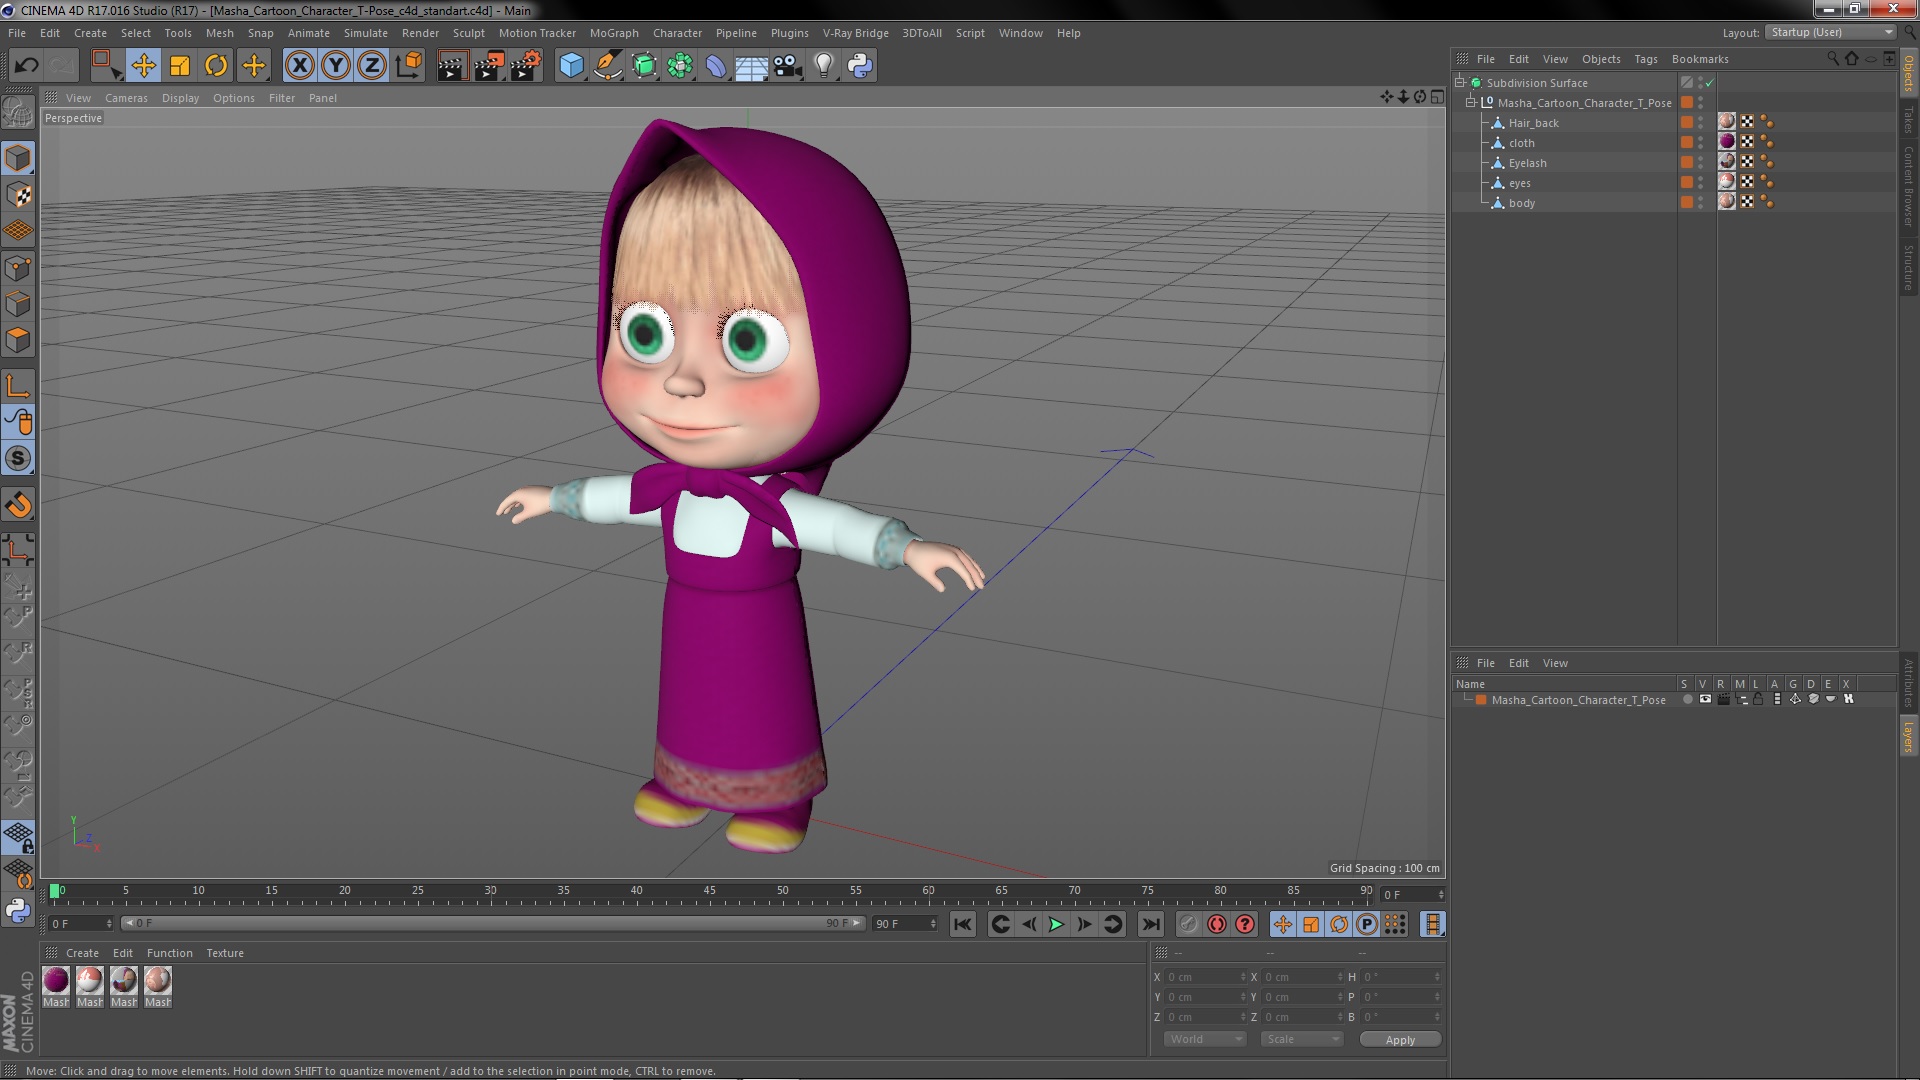Viewport: 1920px width, 1080px height.
Task: Add a Floor environment object
Action: [x=751, y=66]
